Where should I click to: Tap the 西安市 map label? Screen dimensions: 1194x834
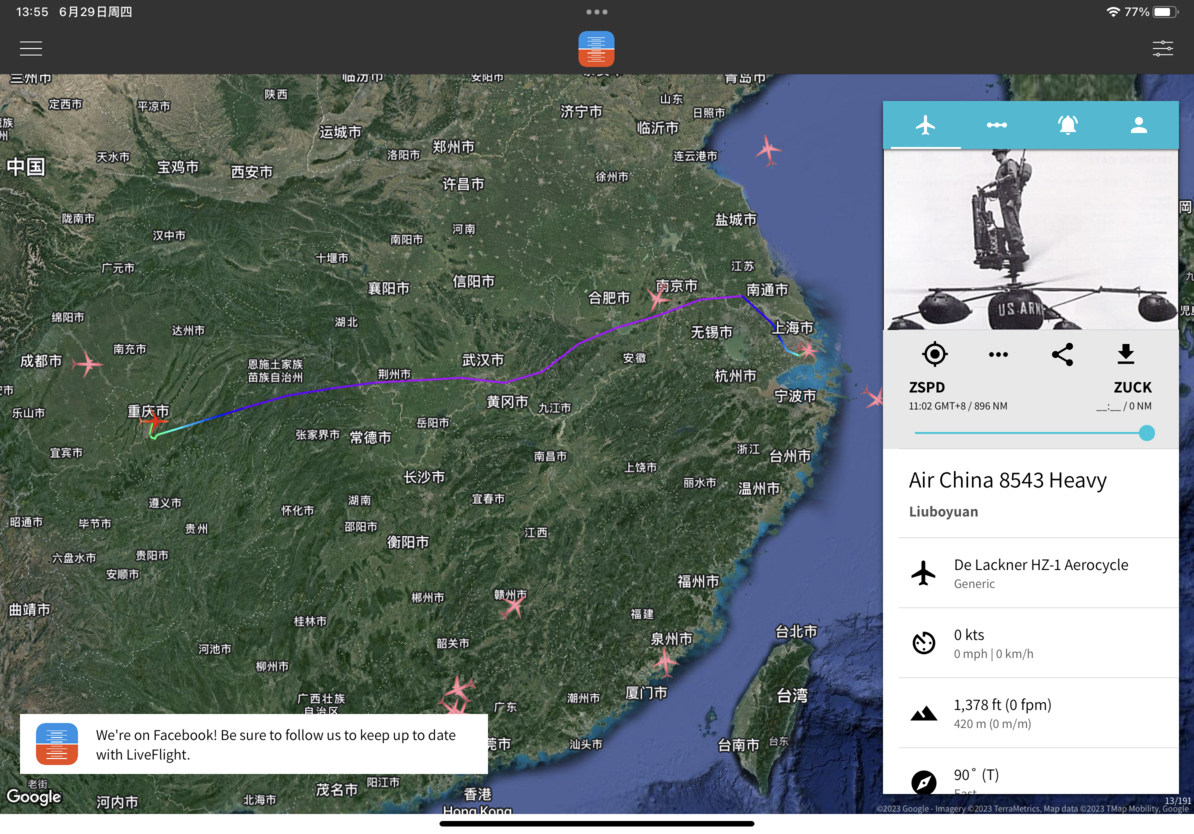tap(251, 172)
